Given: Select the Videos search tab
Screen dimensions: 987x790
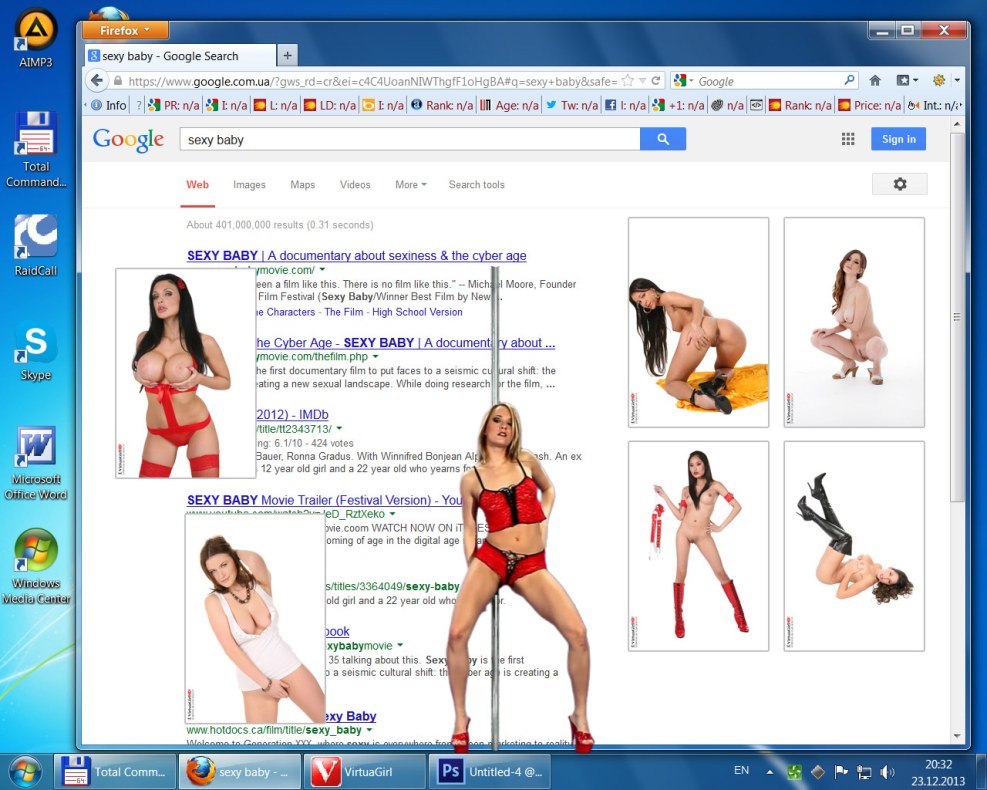Looking at the screenshot, I should point(355,185).
